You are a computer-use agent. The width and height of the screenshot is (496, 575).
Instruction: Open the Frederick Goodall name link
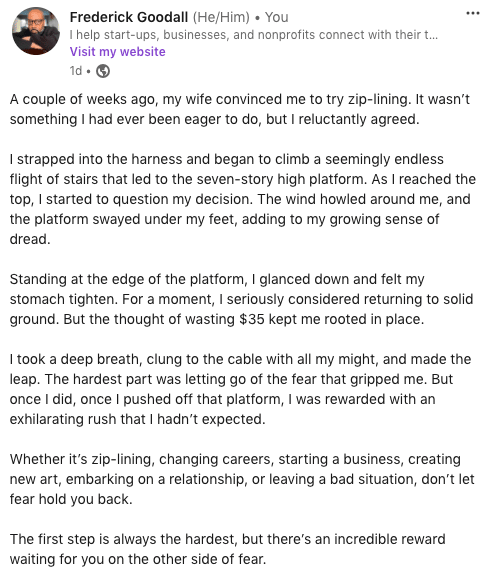[129, 17]
